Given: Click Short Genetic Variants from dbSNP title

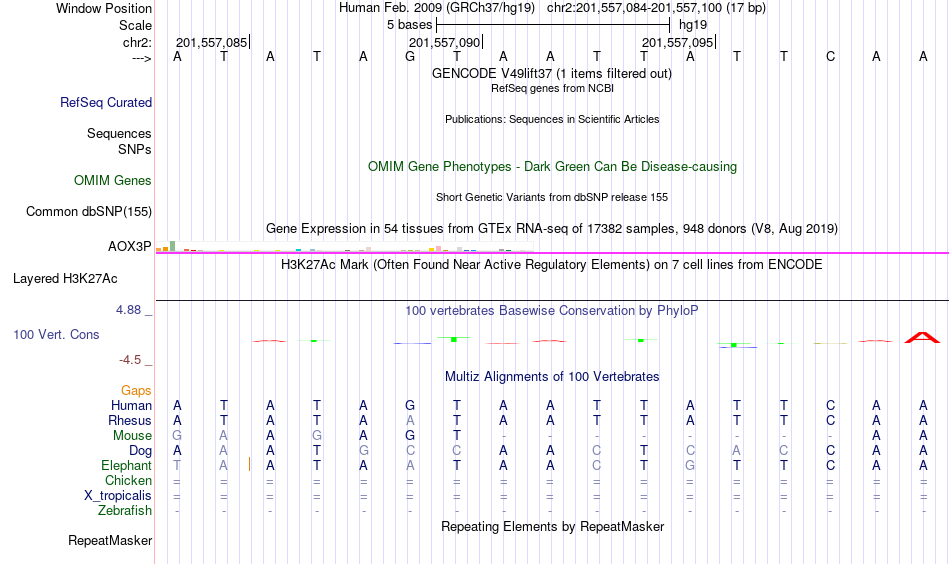Looking at the screenshot, I should [552, 197].
